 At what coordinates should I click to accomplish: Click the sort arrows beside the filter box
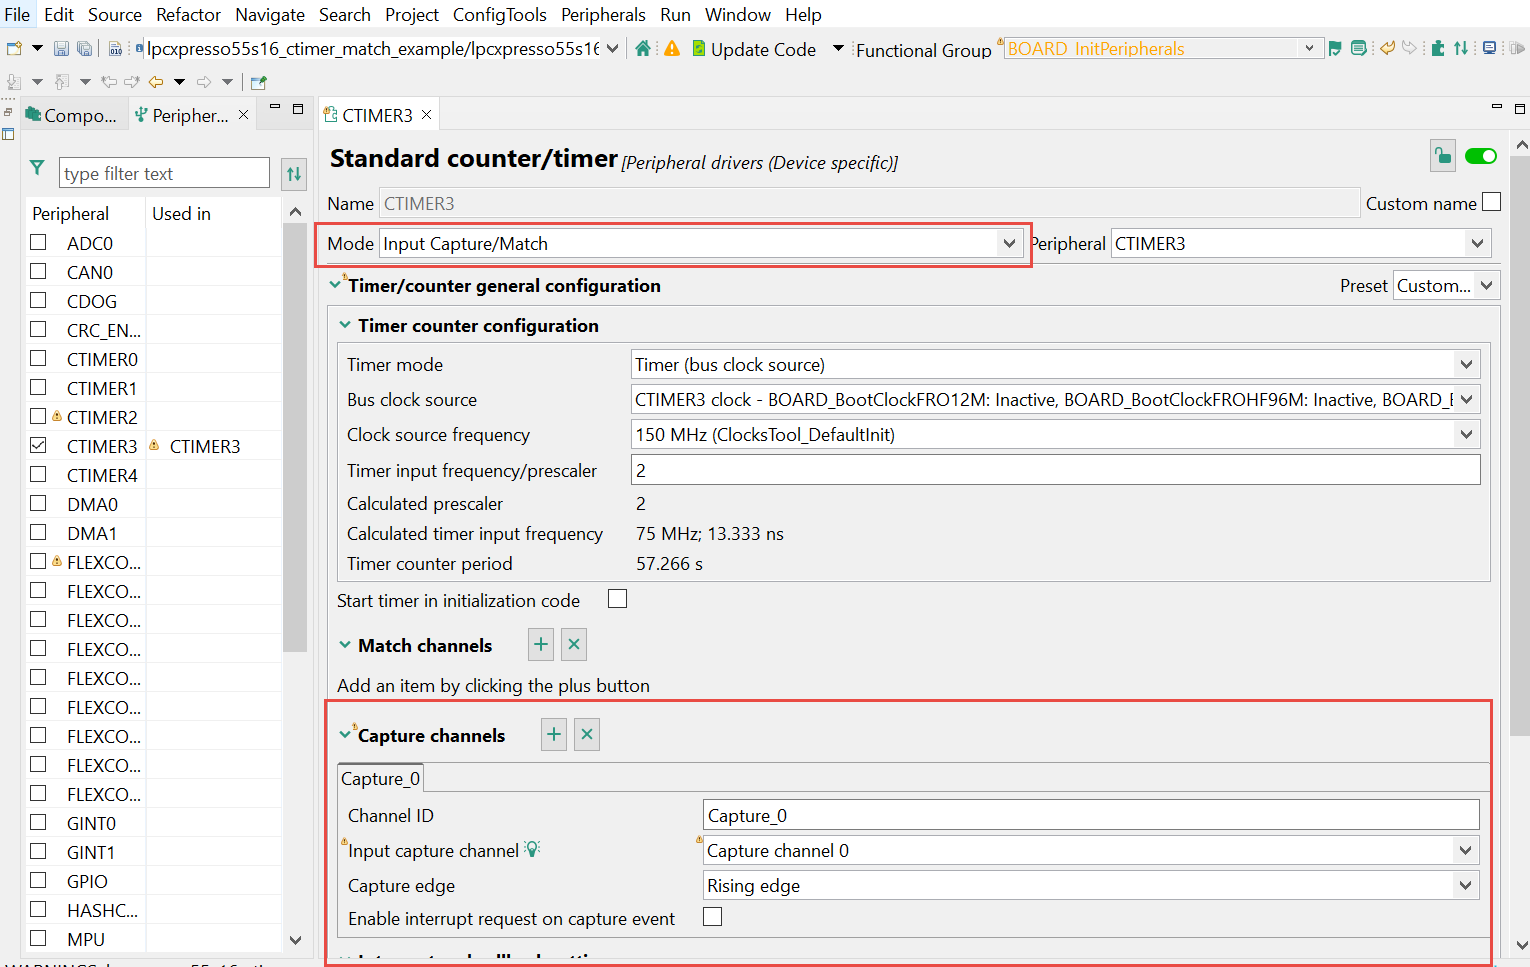294,174
